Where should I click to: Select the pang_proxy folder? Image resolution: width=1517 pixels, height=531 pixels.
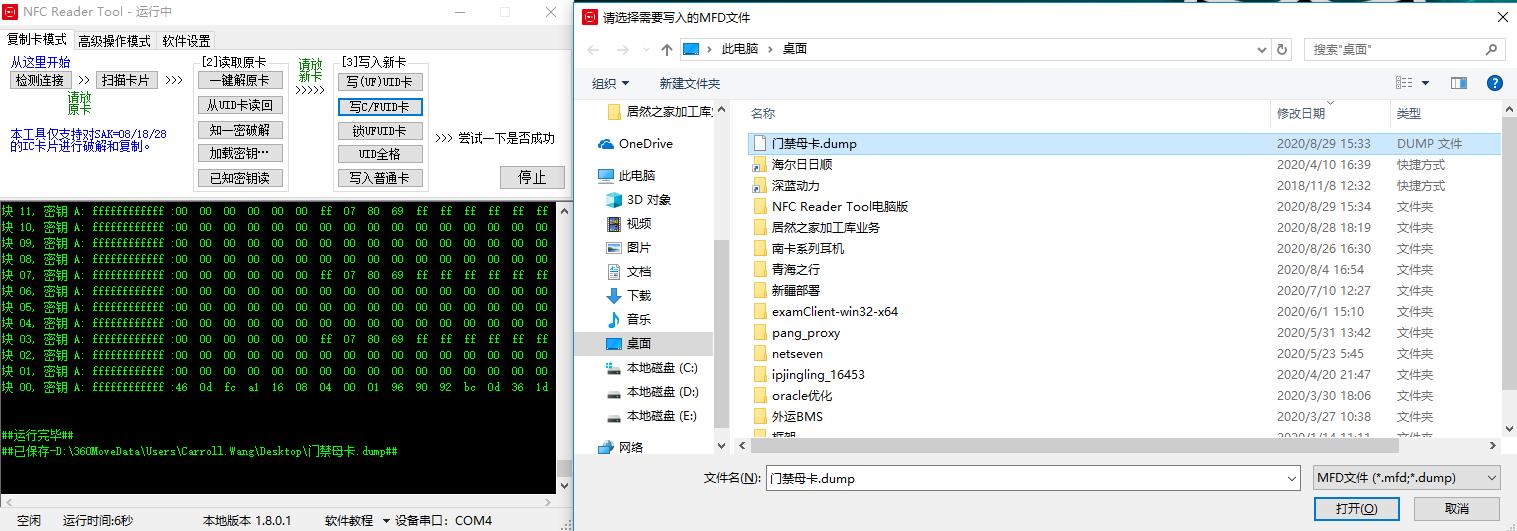[806, 333]
